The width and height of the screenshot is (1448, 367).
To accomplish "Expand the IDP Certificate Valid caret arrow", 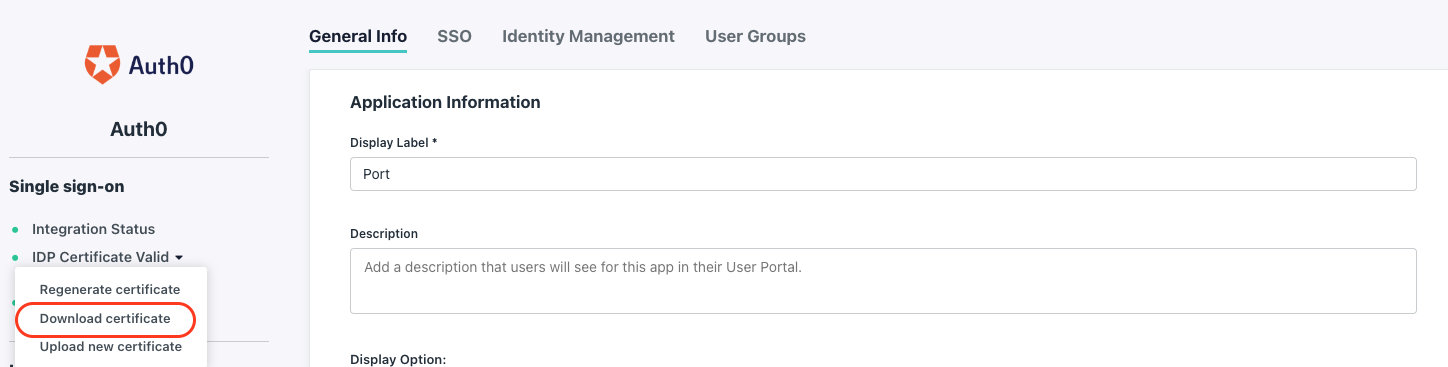I will 178,258.
